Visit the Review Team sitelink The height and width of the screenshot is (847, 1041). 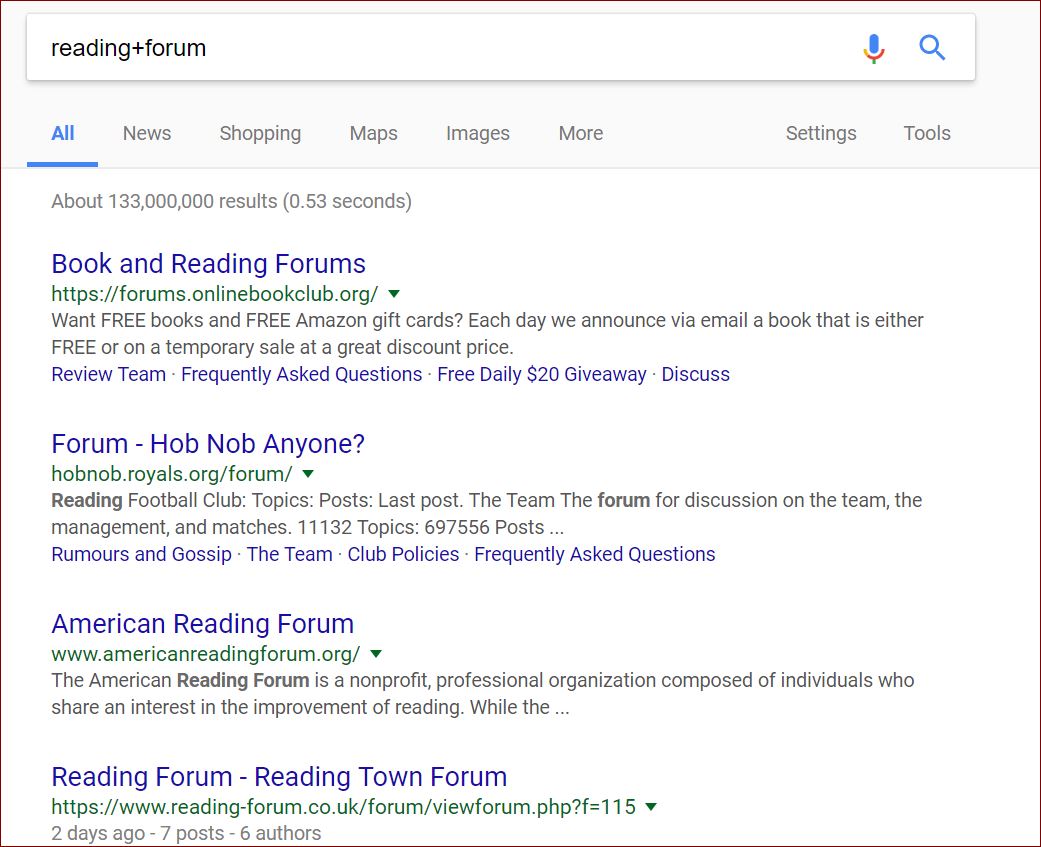108,374
